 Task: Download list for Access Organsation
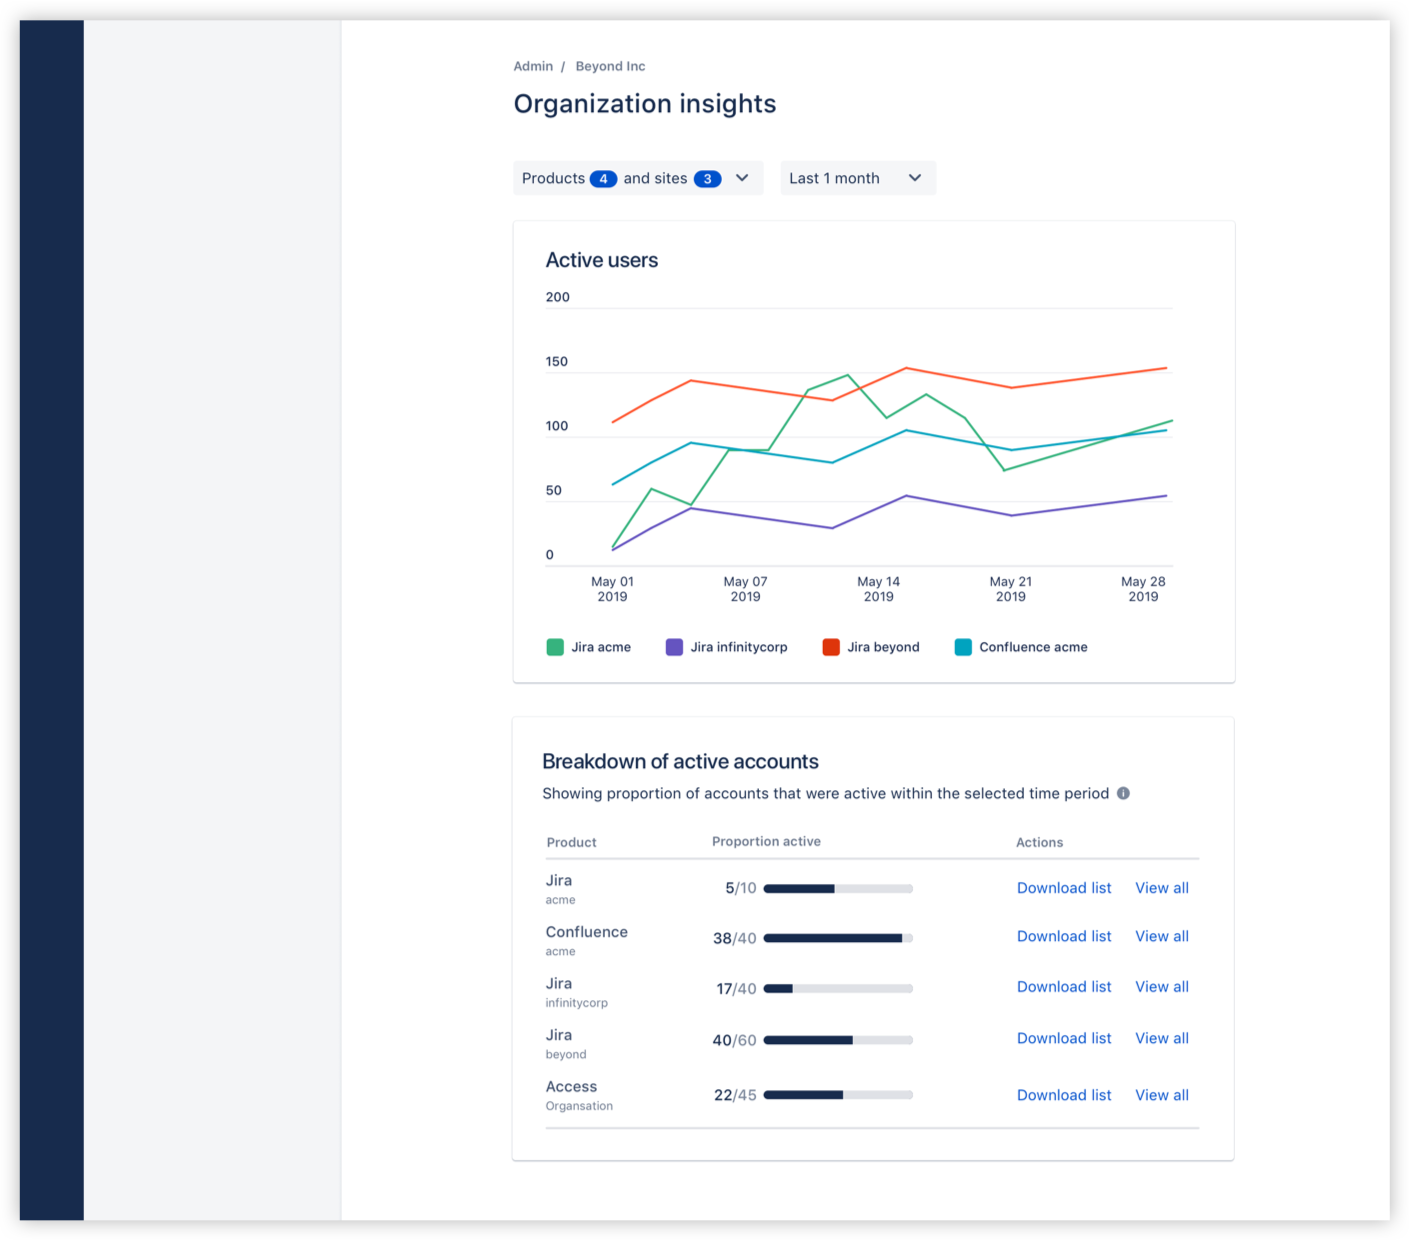point(1064,1095)
